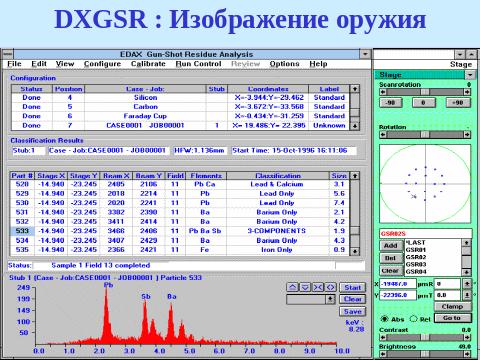Click the Scanrotation slider thumb

tap(425, 92)
